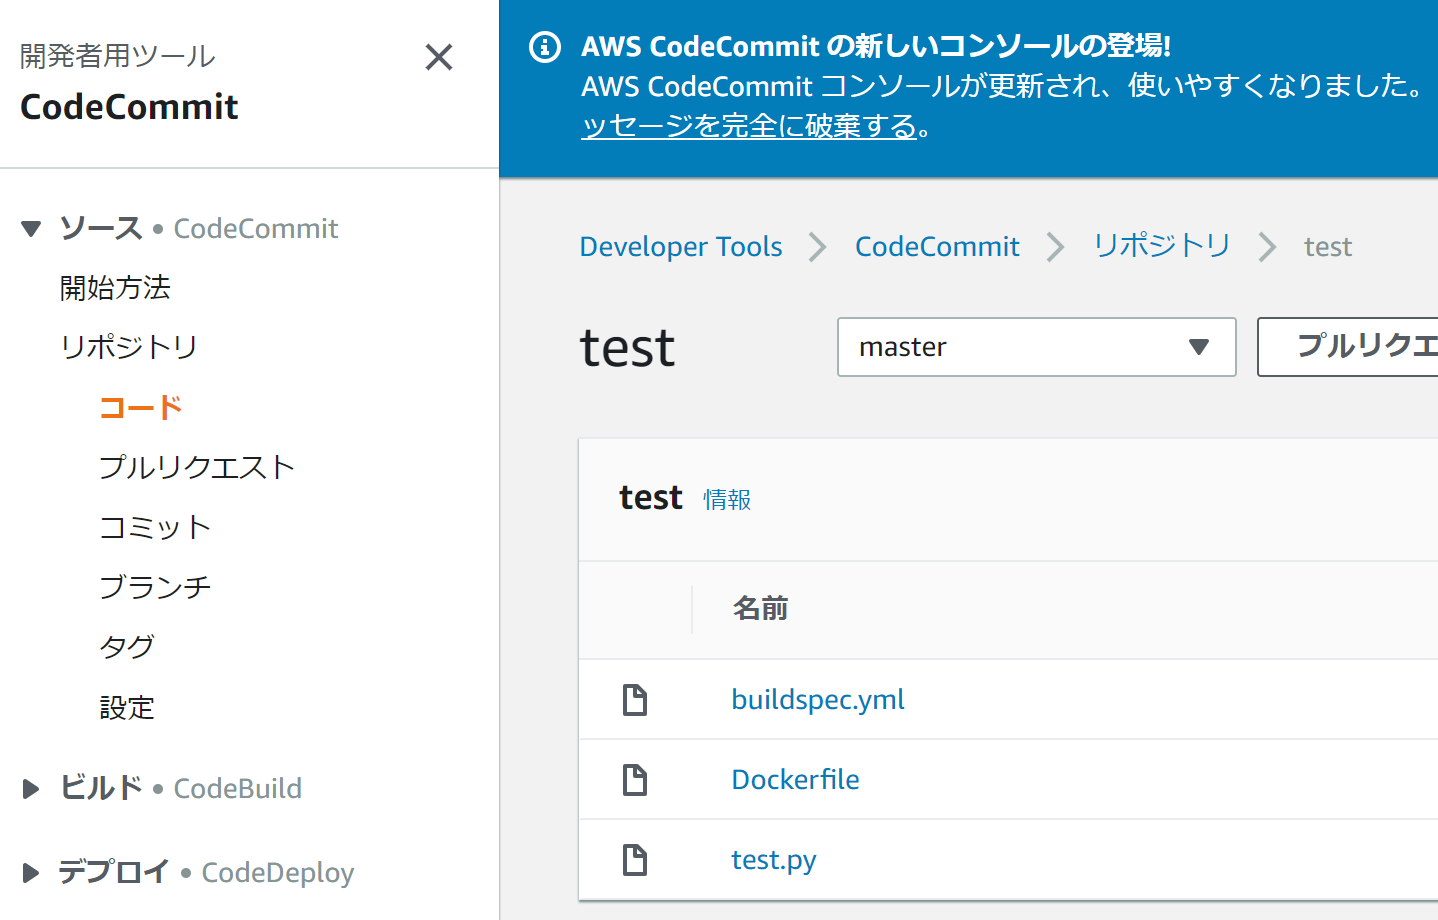Click the info icon in the blue banner
The image size is (1438, 920).
(544, 47)
